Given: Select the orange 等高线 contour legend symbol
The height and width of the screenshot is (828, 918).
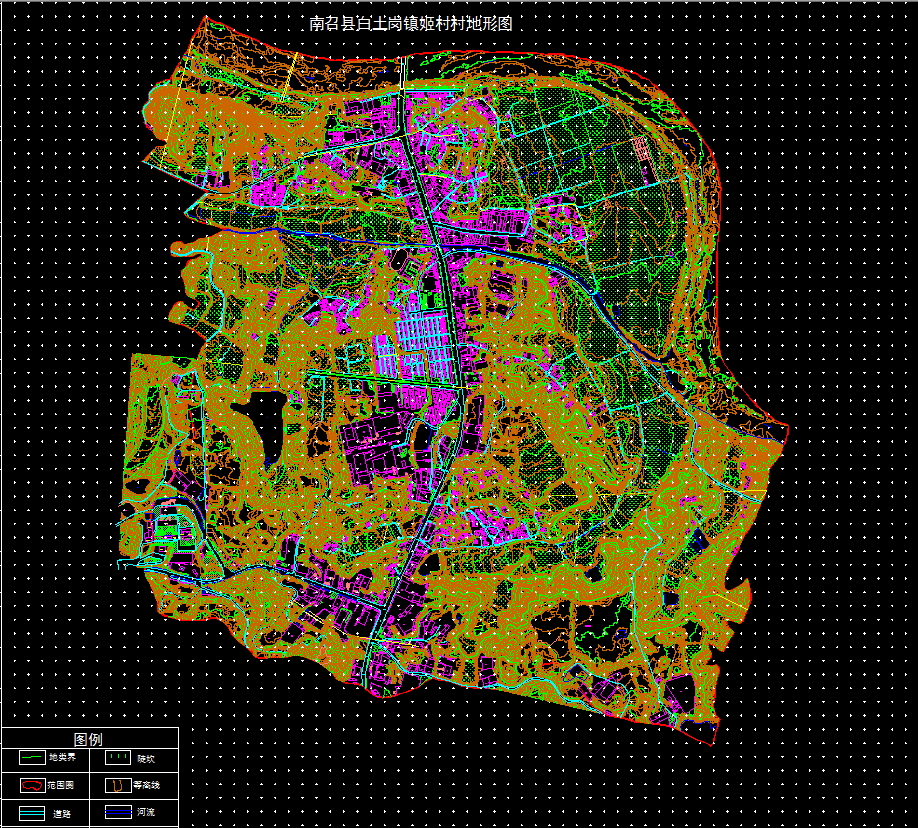Looking at the screenshot, I should [x=118, y=785].
